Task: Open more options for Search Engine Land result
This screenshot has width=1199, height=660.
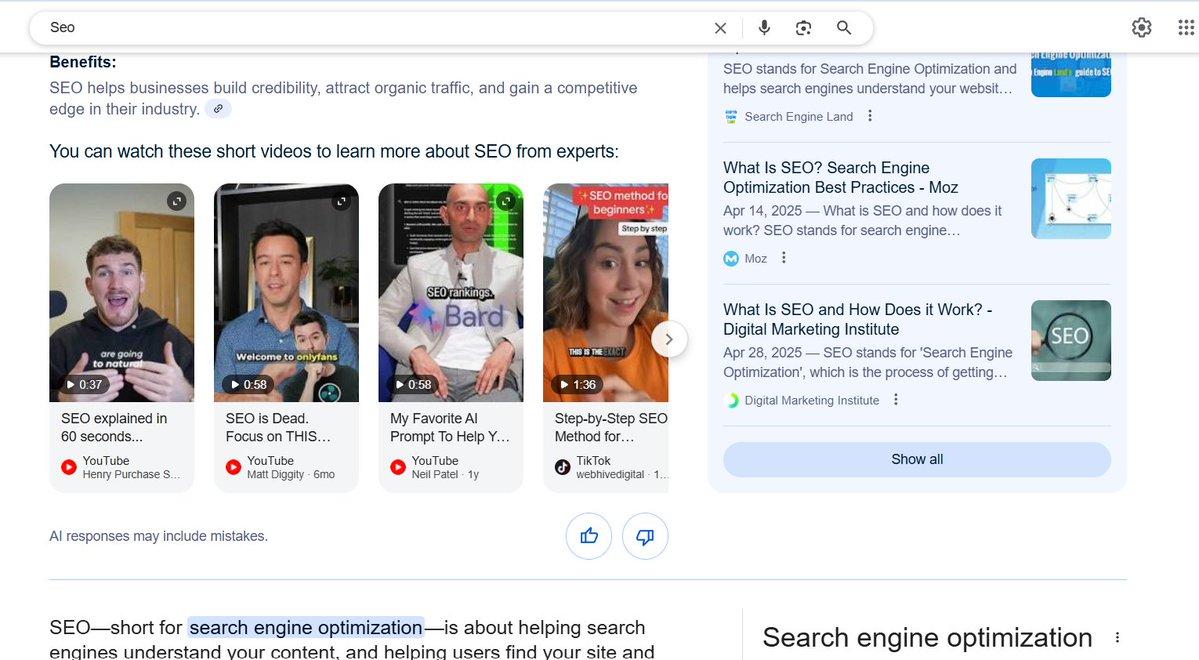Action: click(x=869, y=115)
